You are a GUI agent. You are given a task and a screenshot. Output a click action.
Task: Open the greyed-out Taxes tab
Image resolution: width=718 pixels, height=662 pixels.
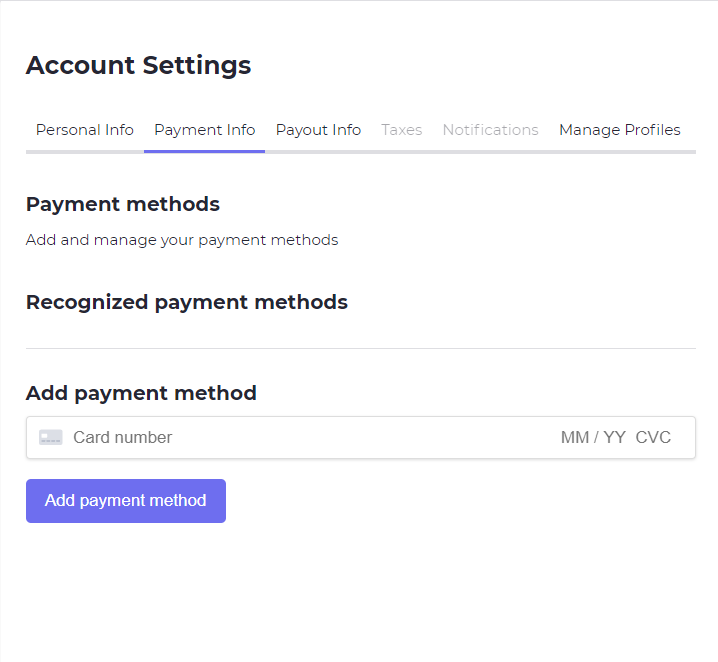pyautogui.click(x=402, y=130)
